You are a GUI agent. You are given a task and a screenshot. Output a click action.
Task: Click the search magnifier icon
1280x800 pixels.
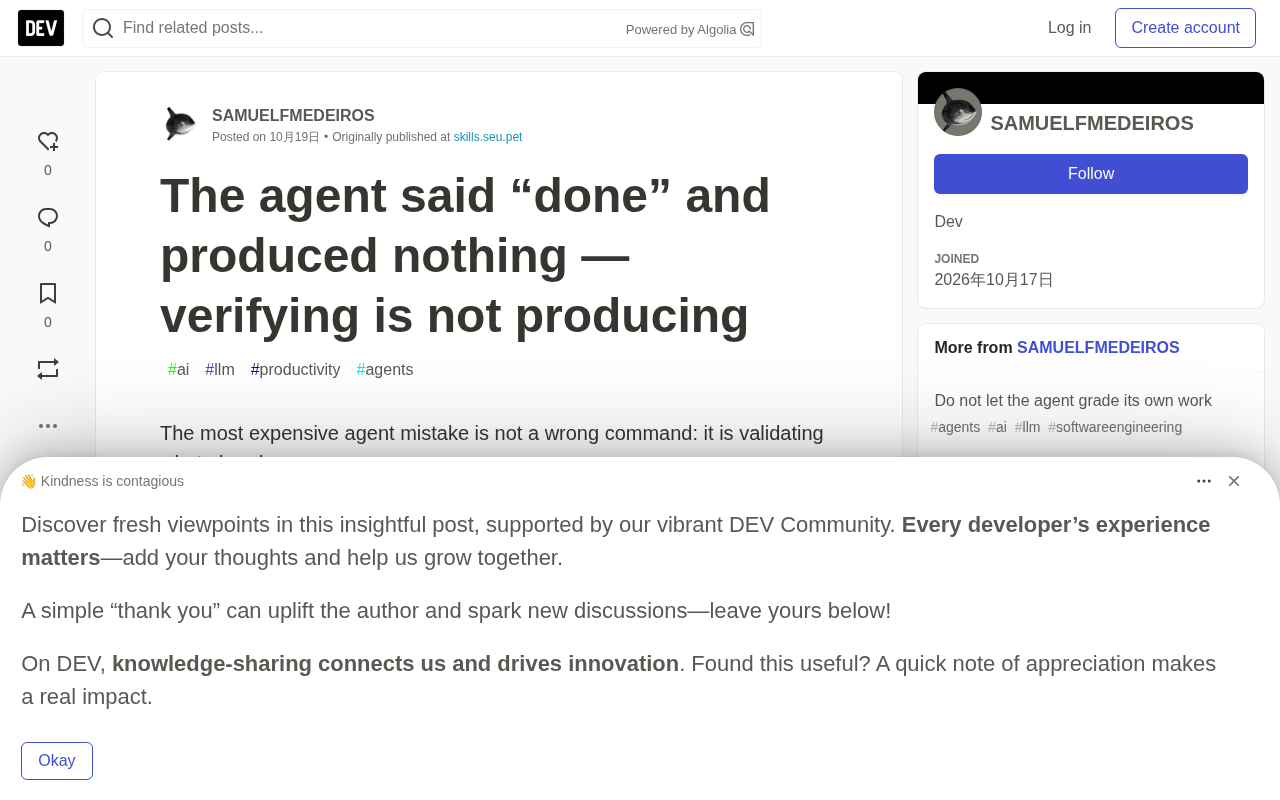tap(103, 28)
